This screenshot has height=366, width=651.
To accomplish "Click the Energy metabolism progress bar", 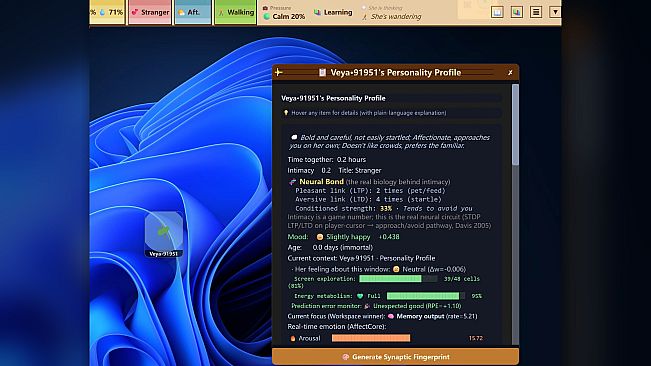I will 426,296.
